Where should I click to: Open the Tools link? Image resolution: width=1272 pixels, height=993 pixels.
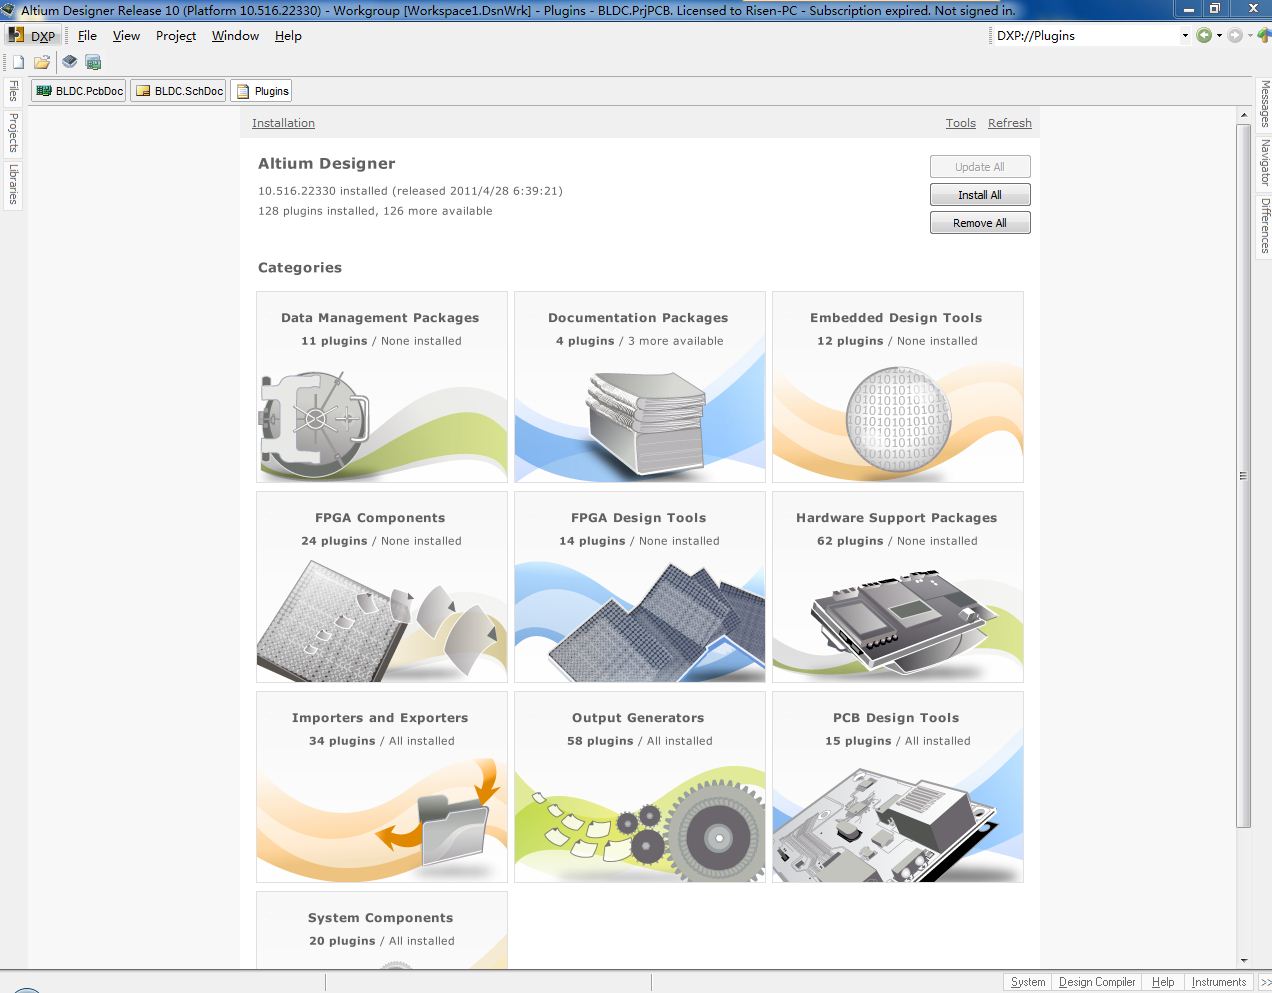[x=961, y=123]
